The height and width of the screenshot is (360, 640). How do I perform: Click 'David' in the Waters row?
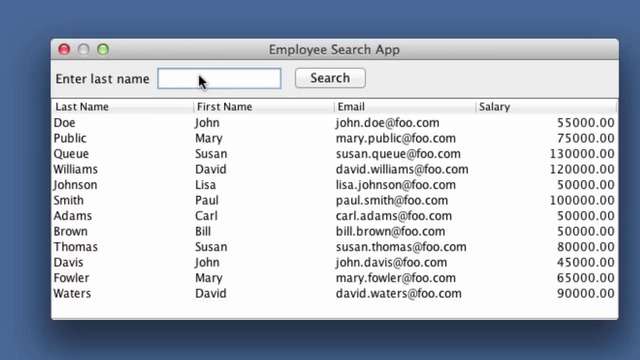(211, 293)
